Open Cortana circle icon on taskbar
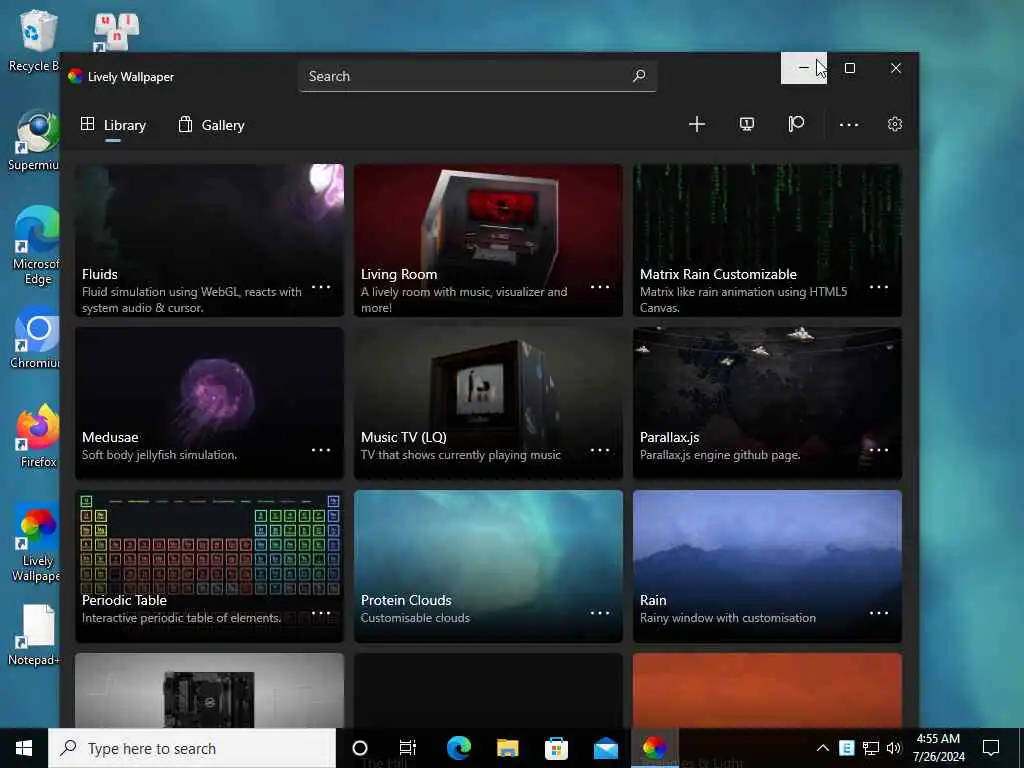The width and height of the screenshot is (1024, 768). click(x=360, y=748)
